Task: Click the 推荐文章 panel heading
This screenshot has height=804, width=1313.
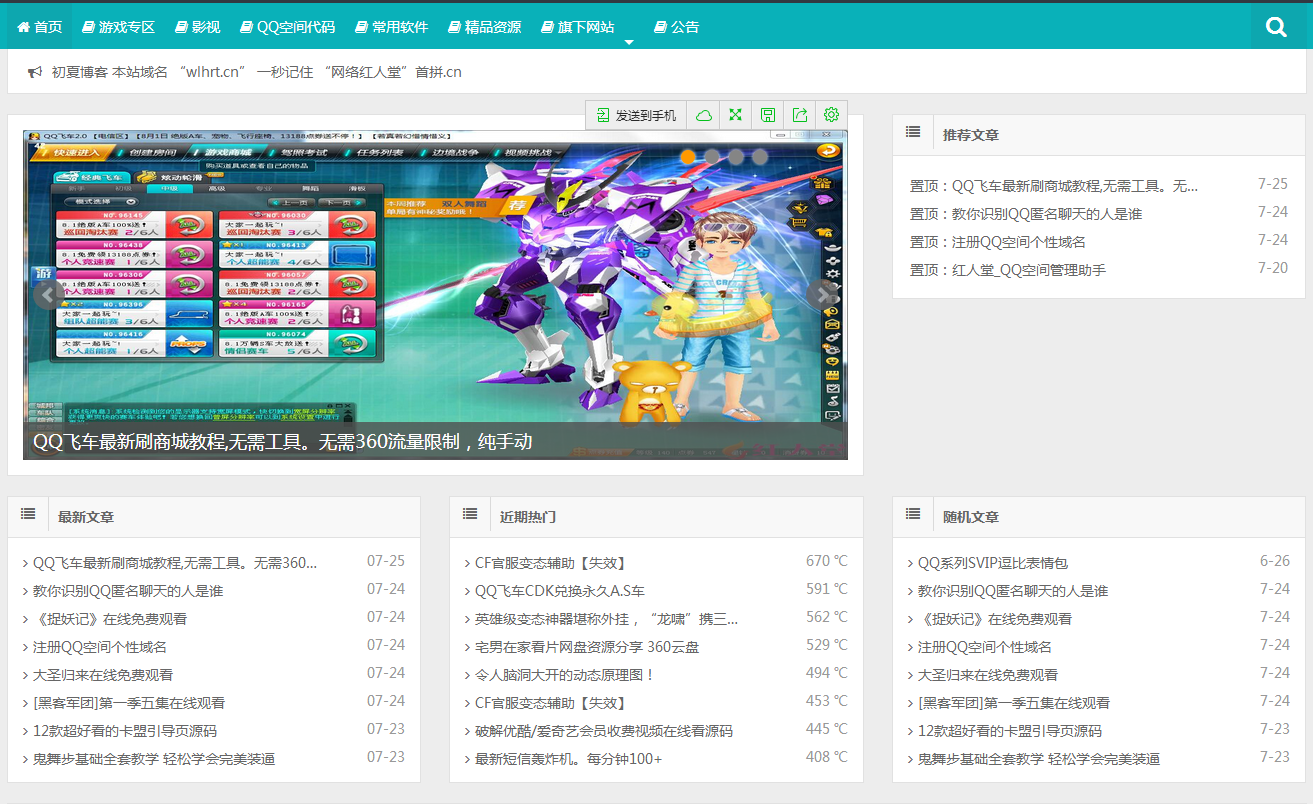Action: pyautogui.click(x=971, y=134)
